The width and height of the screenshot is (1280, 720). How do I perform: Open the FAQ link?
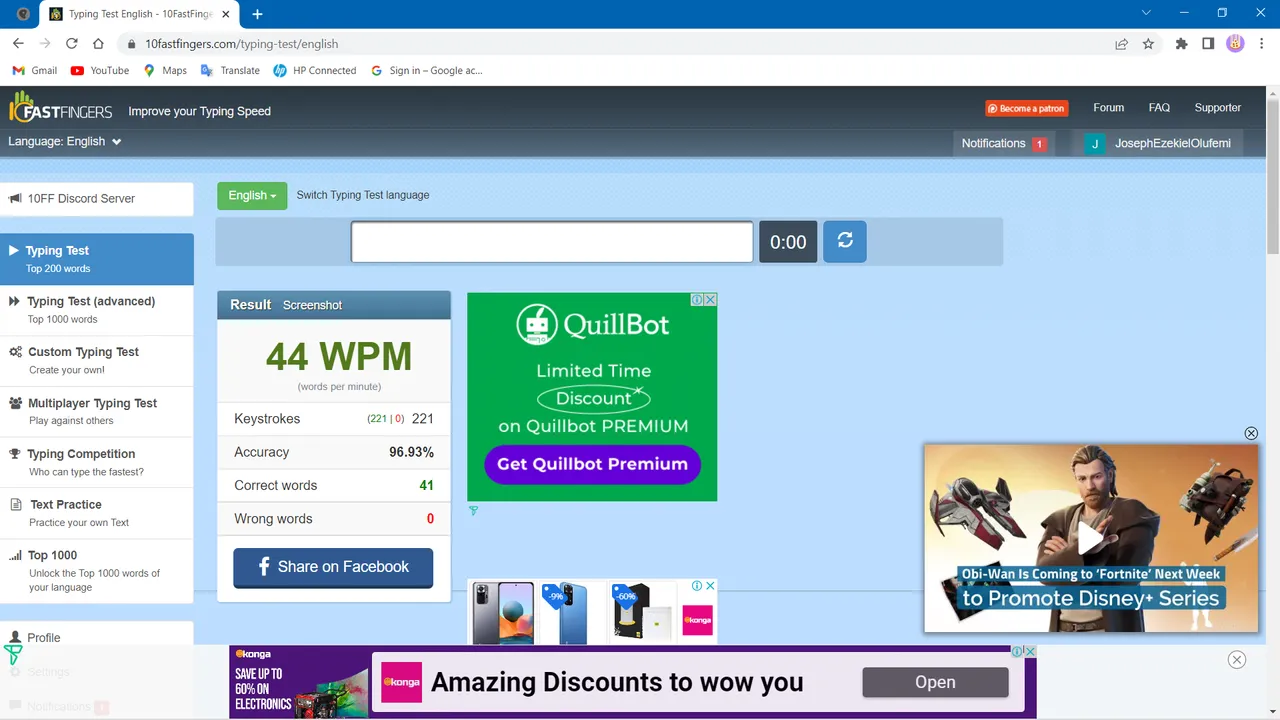click(1159, 108)
